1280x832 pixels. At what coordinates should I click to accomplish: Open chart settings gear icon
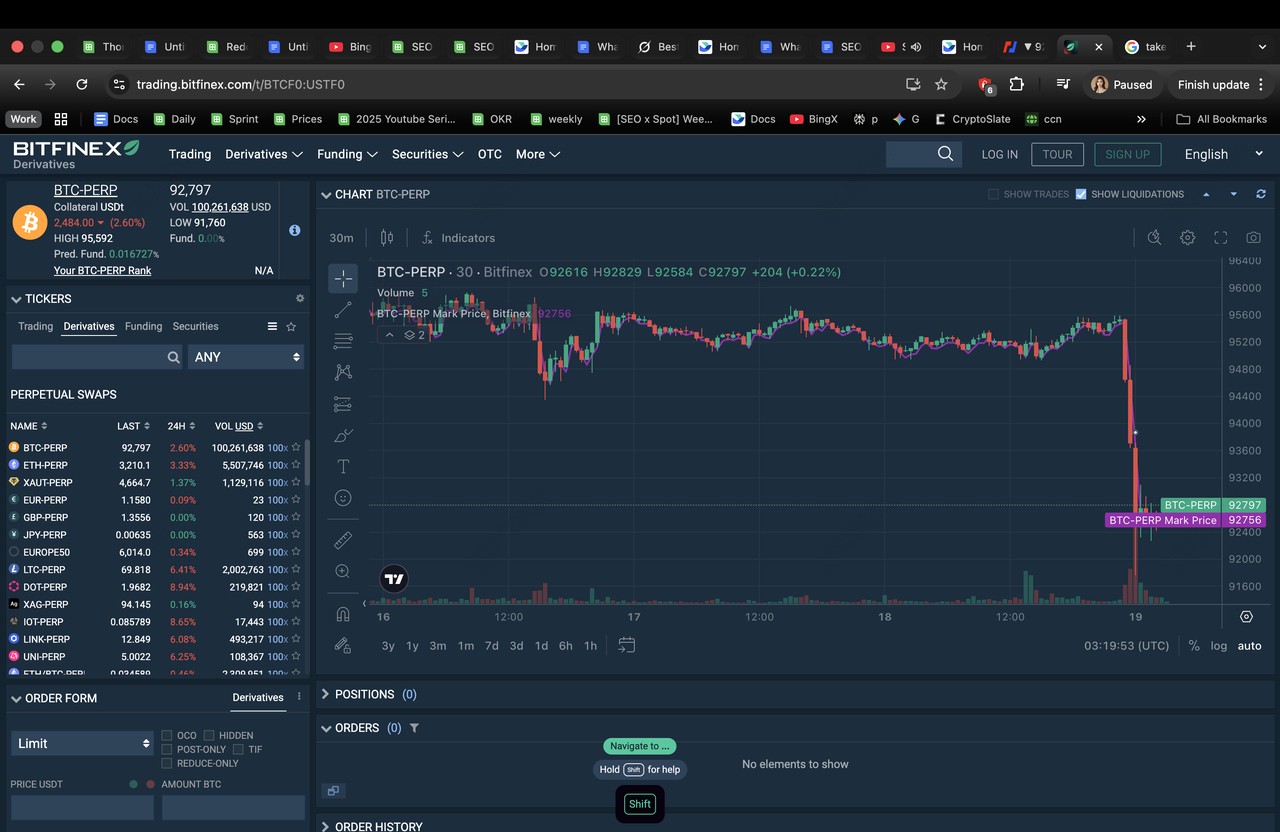pyautogui.click(x=1187, y=238)
